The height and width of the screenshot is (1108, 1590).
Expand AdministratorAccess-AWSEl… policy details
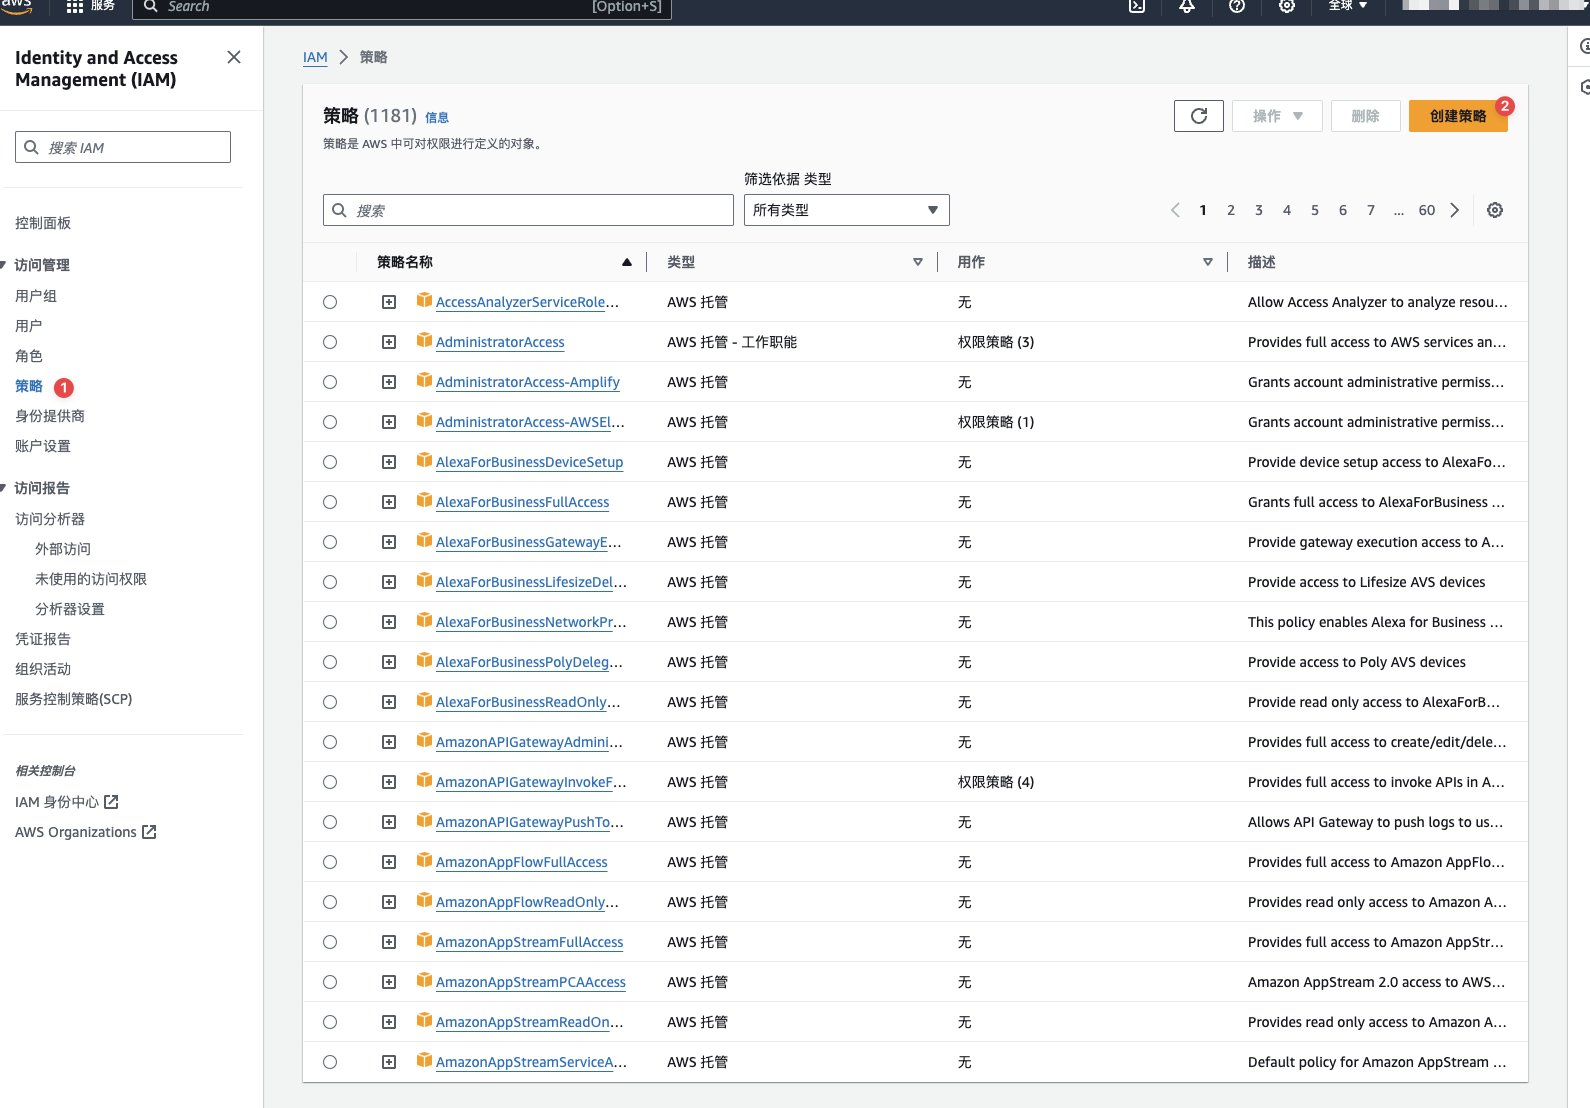[389, 422]
